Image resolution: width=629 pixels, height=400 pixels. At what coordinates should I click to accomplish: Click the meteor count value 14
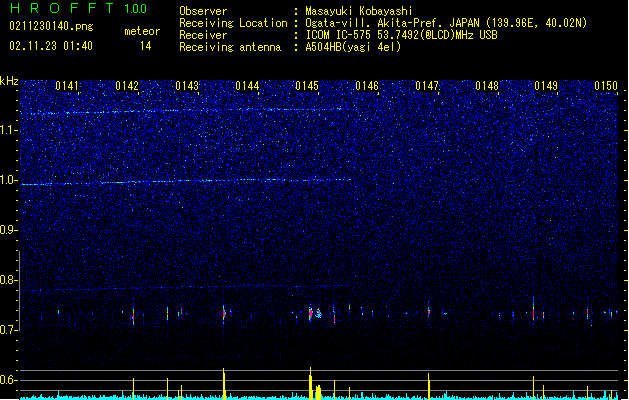146,46
